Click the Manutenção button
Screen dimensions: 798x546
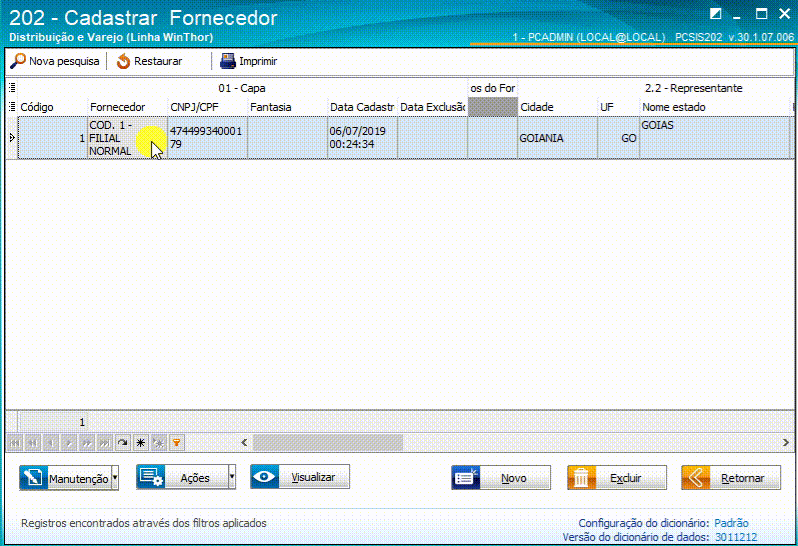click(x=65, y=478)
